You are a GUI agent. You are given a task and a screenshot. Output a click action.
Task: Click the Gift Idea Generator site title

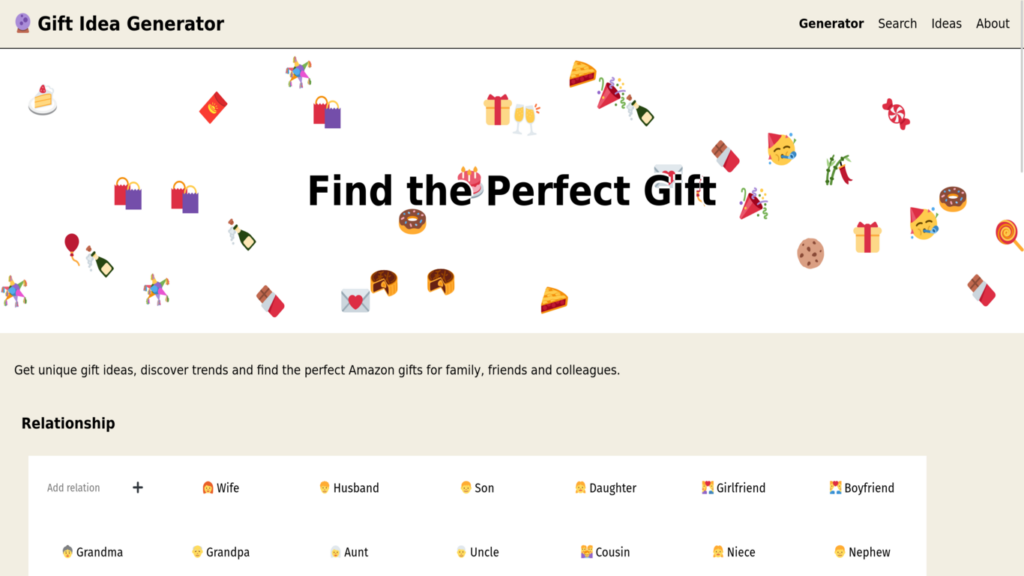tap(131, 24)
